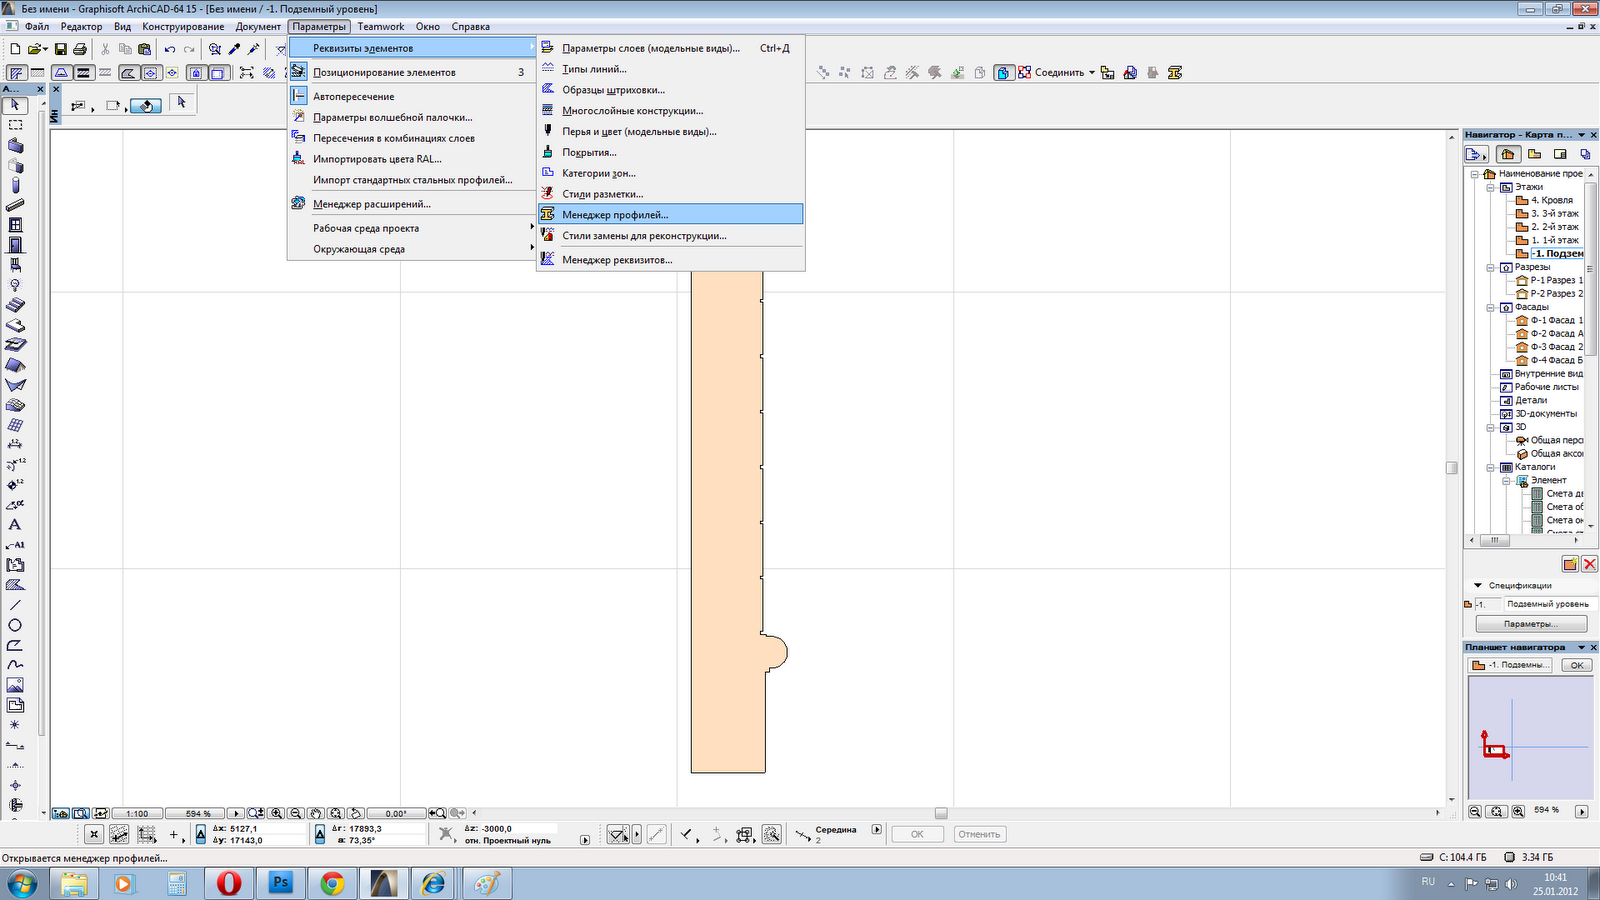Image resolution: width=1600 pixels, height=900 pixels.
Task: Click the 1:100 scale button
Action: [x=137, y=814]
